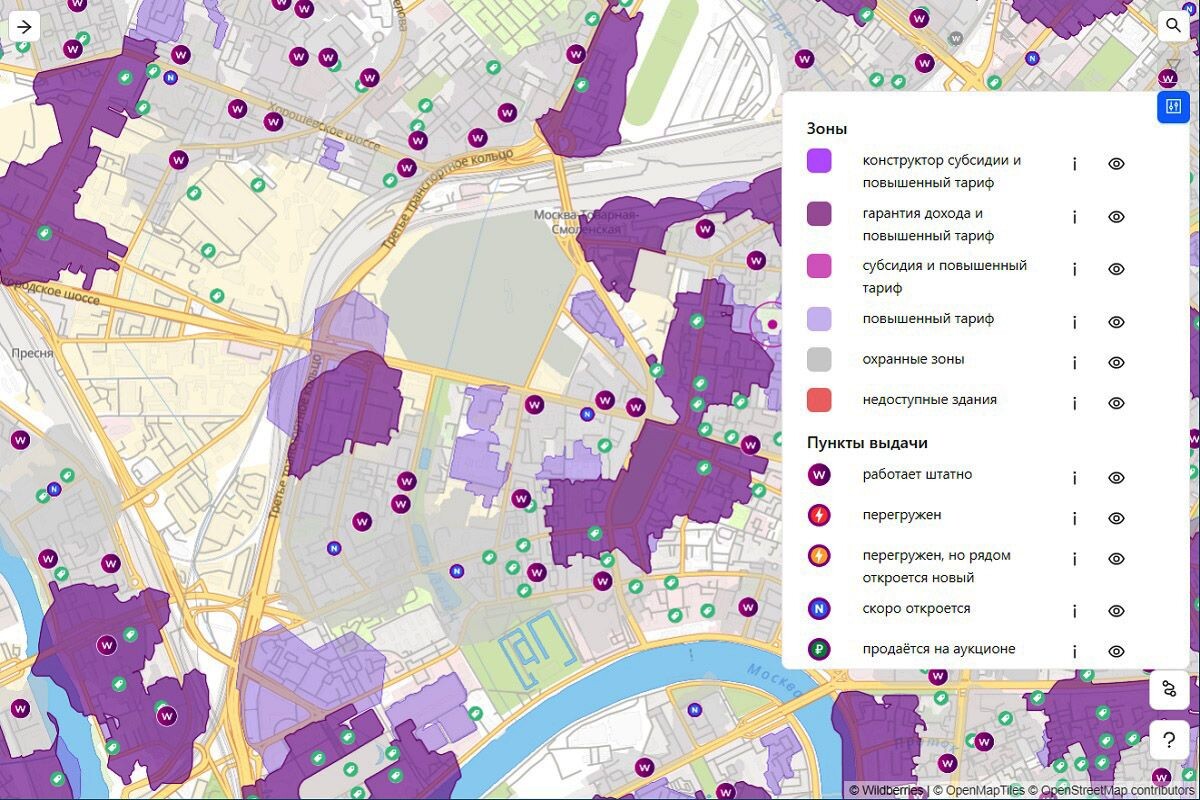Hide 'работает штатно' pickup points
Image resolution: width=1200 pixels, height=800 pixels.
tap(1117, 478)
